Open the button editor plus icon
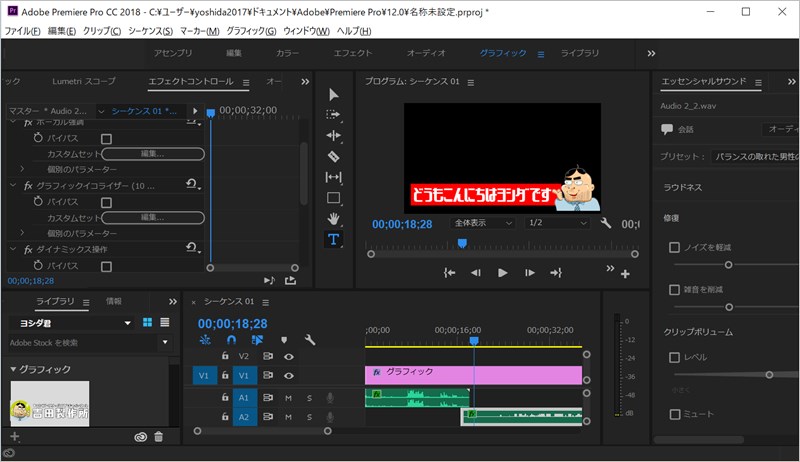 pos(625,274)
